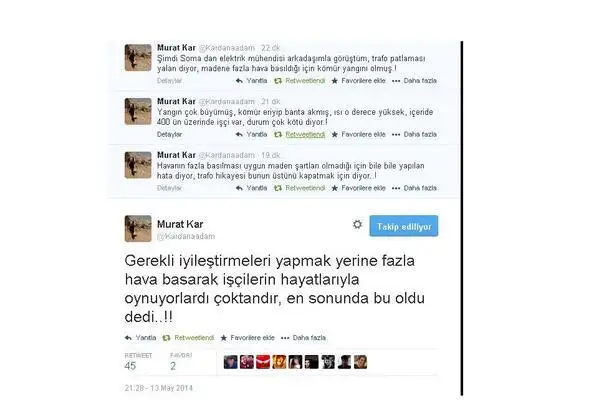This screenshot has height=400, width=599.
Task: Click the 45 retweet count
Action: (x=130, y=366)
